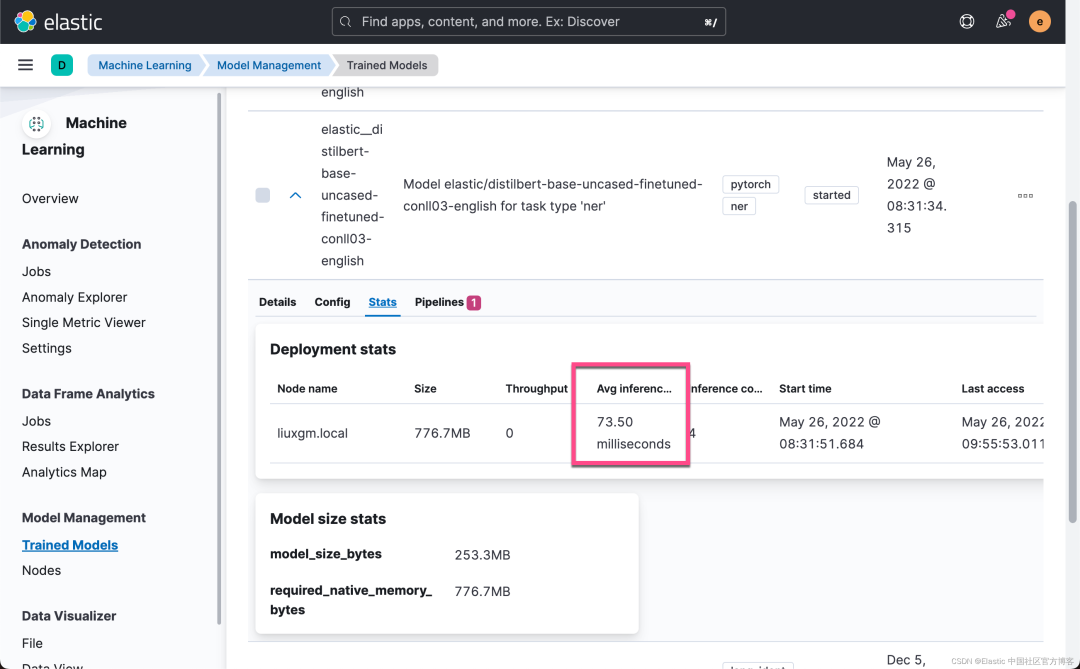Open Analytics Map

[64, 472]
